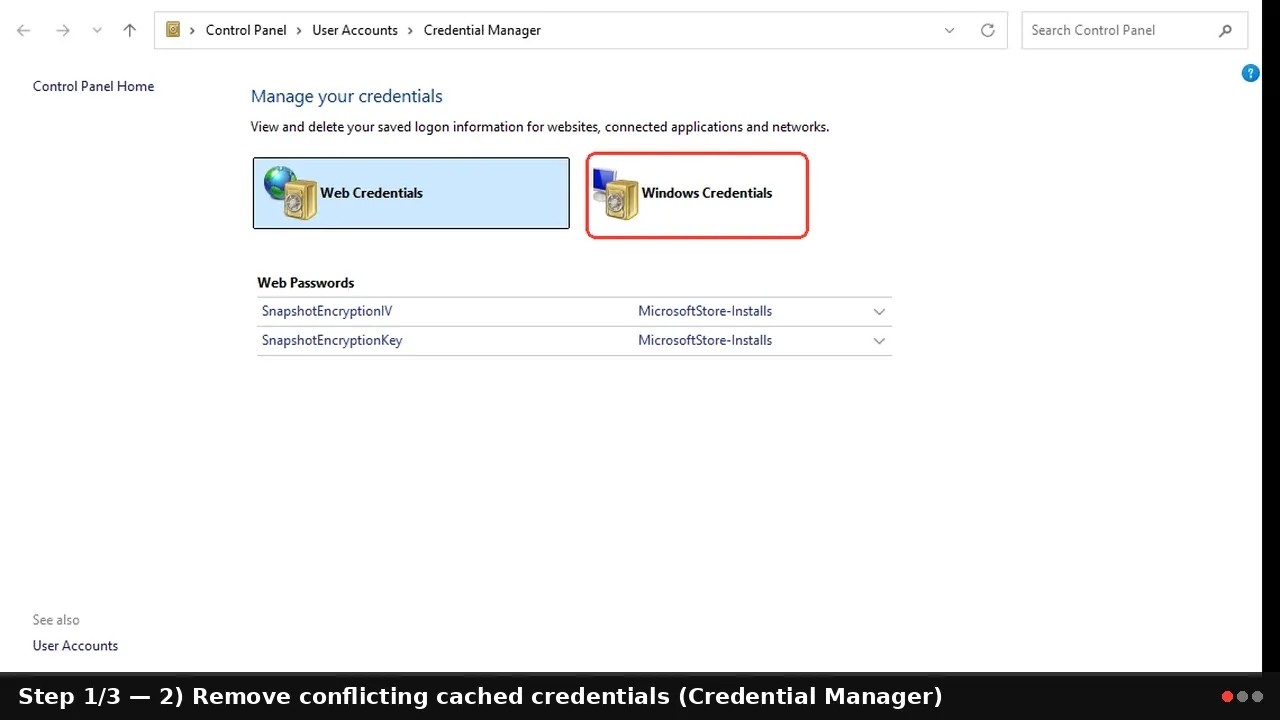This screenshot has width=1280, height=720.
Task: Go back with the left arrow
Action: (24, 30)
